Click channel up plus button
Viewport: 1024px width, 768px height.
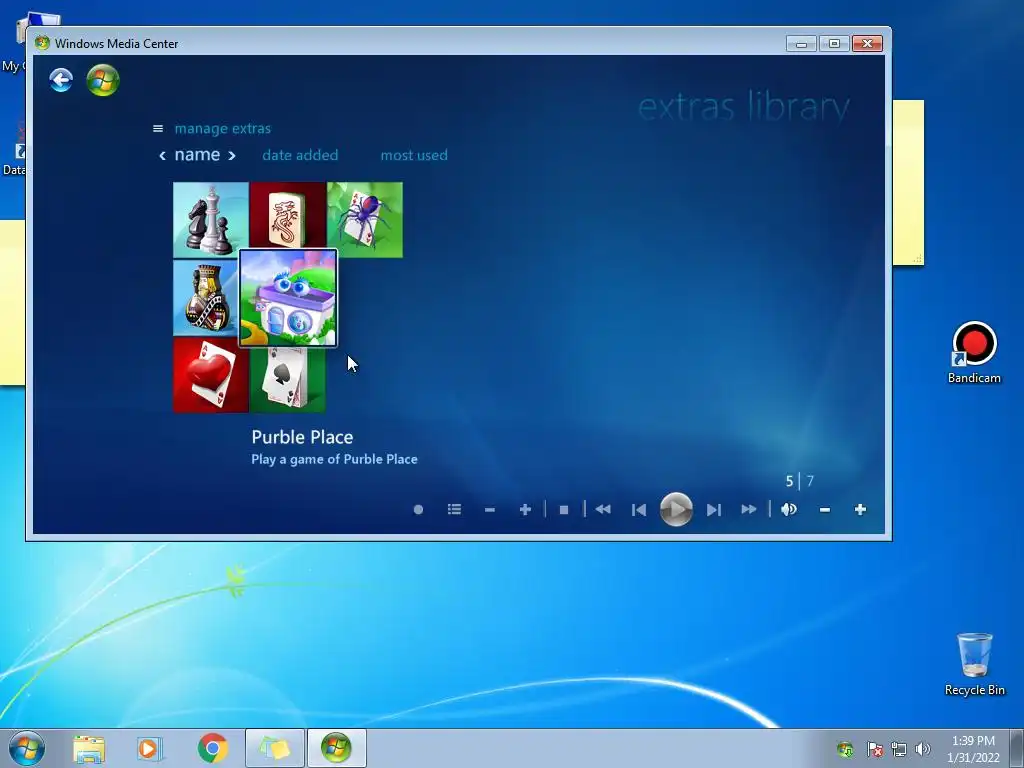click(525, 509)
